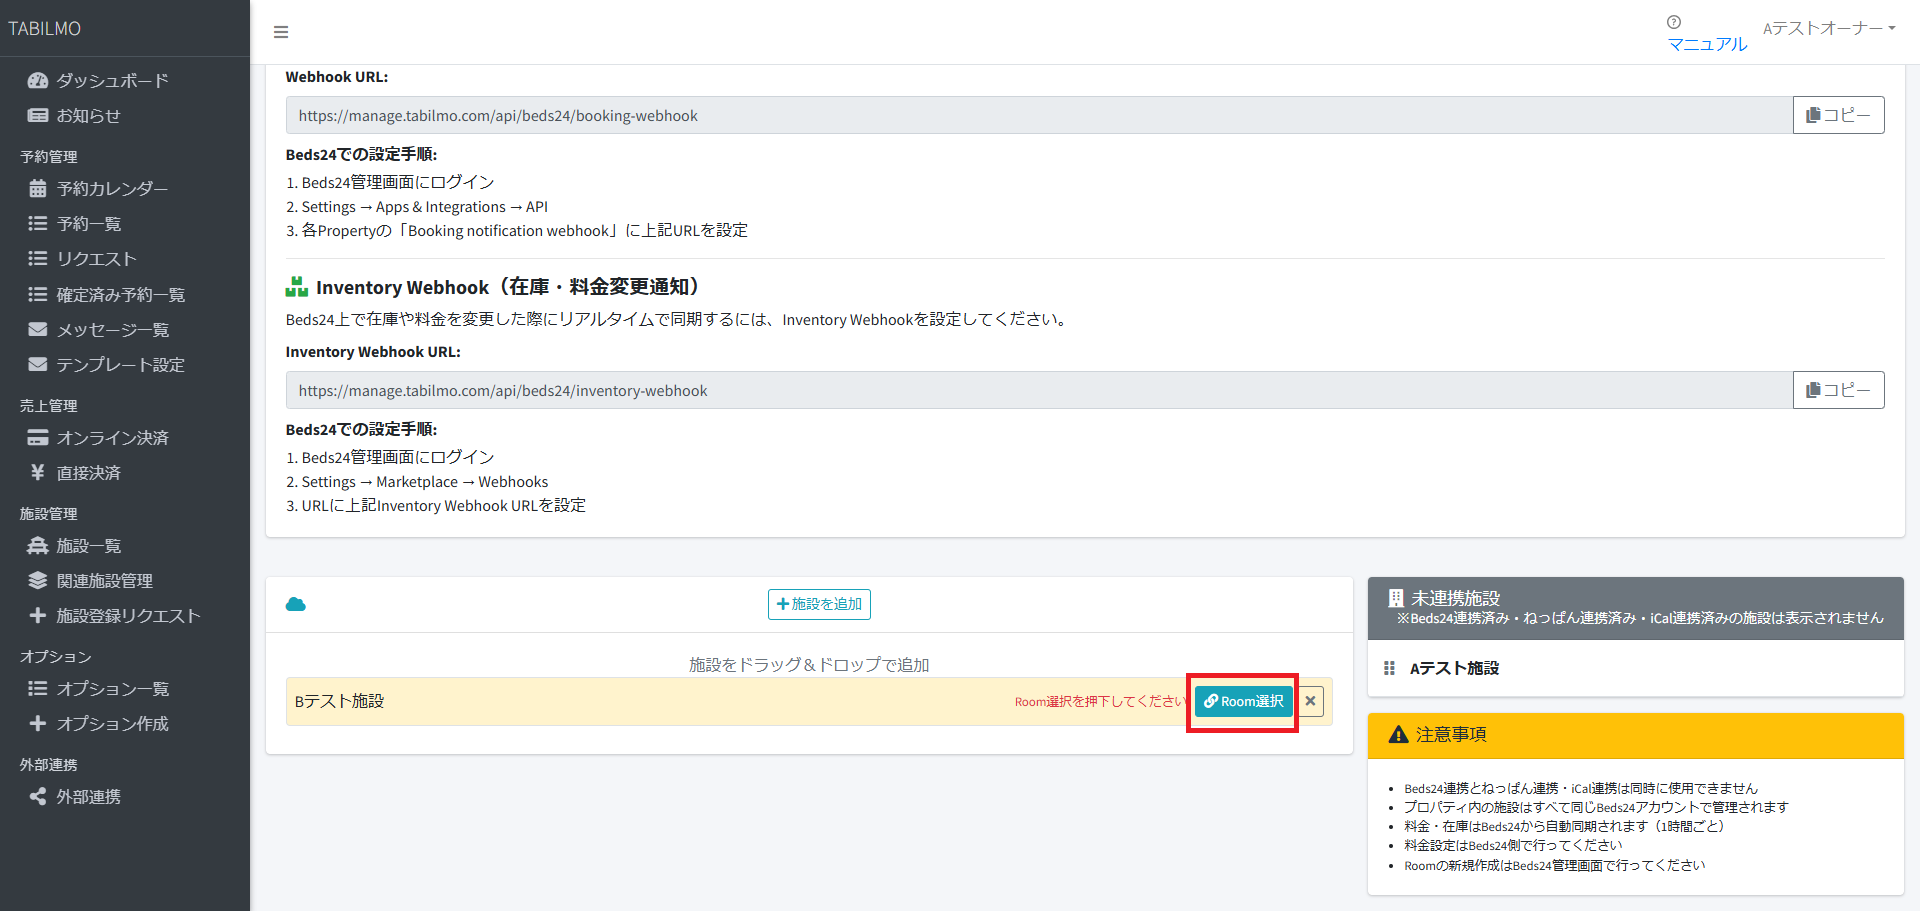
Task: Open the マニュアル link
Action: 1707,44
